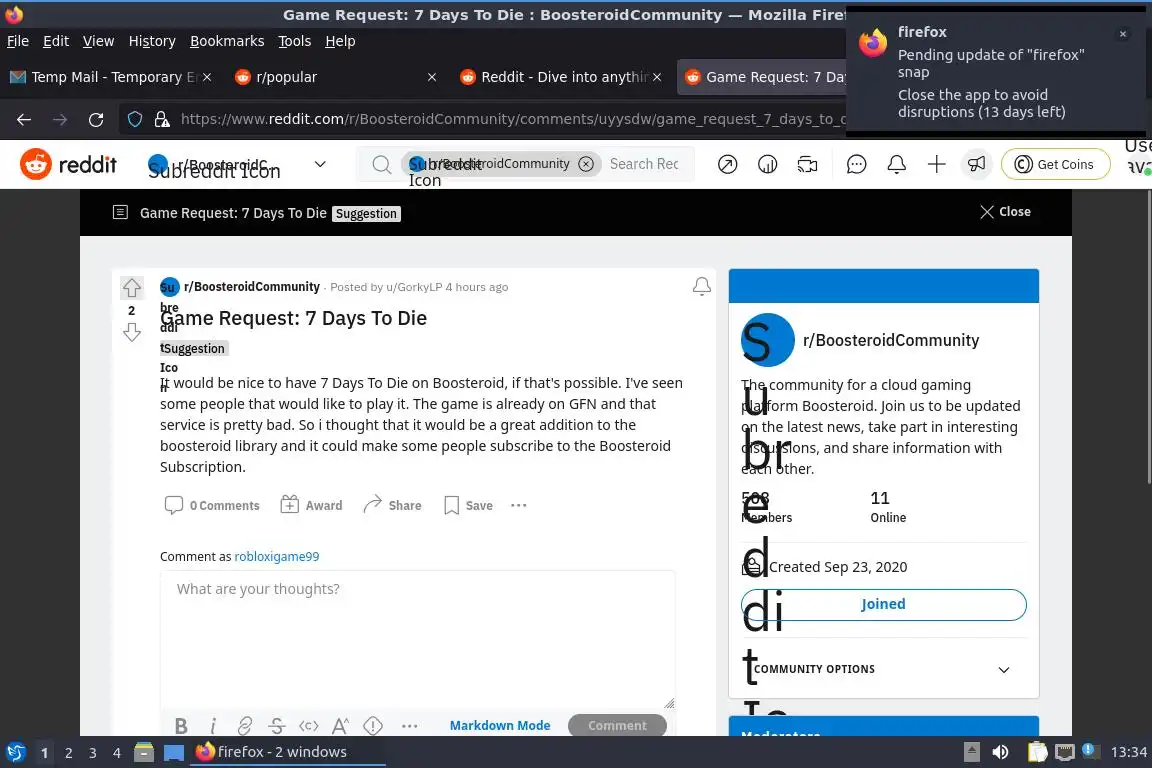The height and width of the screenshot is (768, 1152).
Task: Open volume control in system tray
Action: coord(1000,752)
